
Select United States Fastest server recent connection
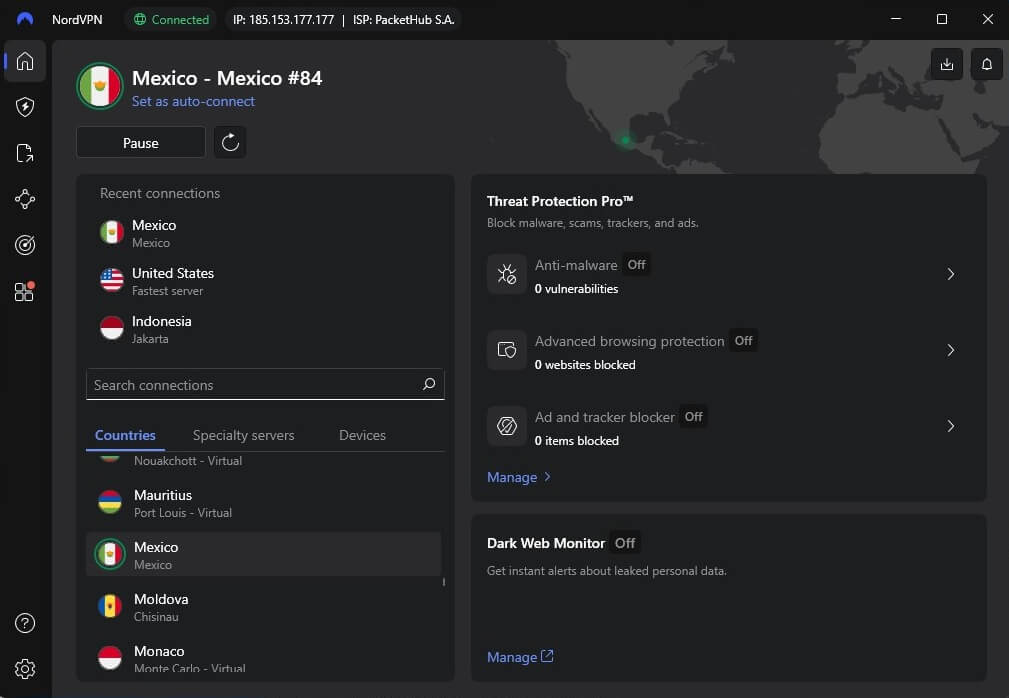265,280
